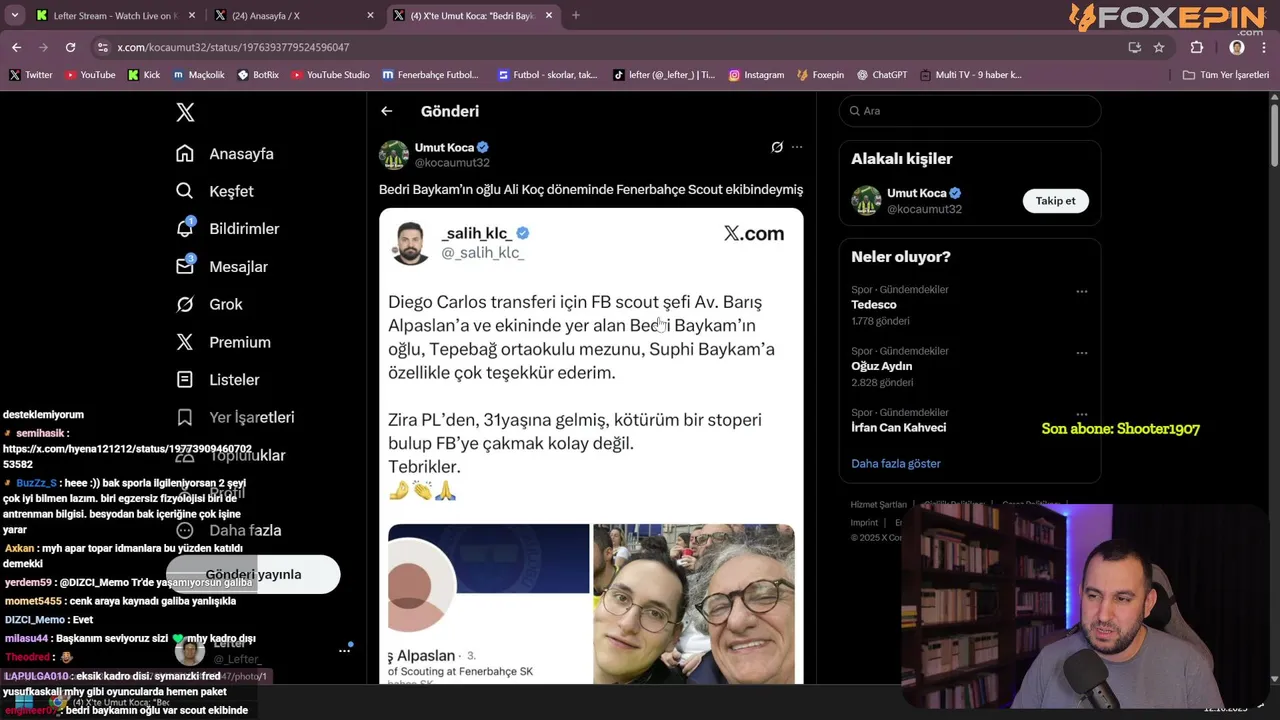Open browser extensions puzzle icon
This screenshot has width=1280, height=720.
pyautogui.click(x=1197, y=47)
